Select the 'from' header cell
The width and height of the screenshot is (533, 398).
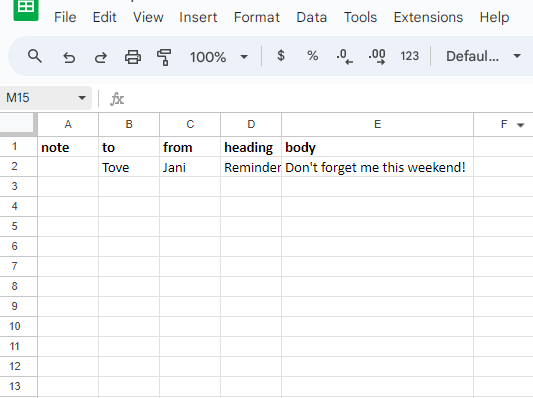190,147
